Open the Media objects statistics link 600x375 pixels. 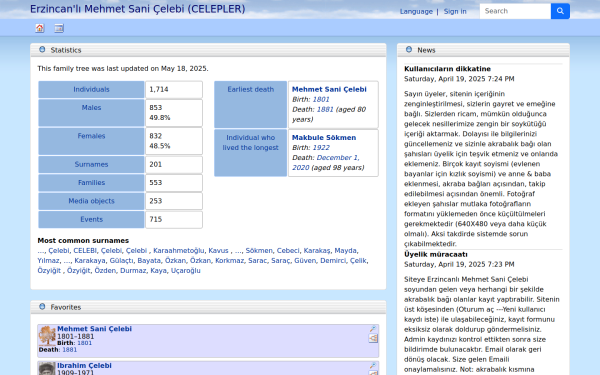tap(91, 201)
